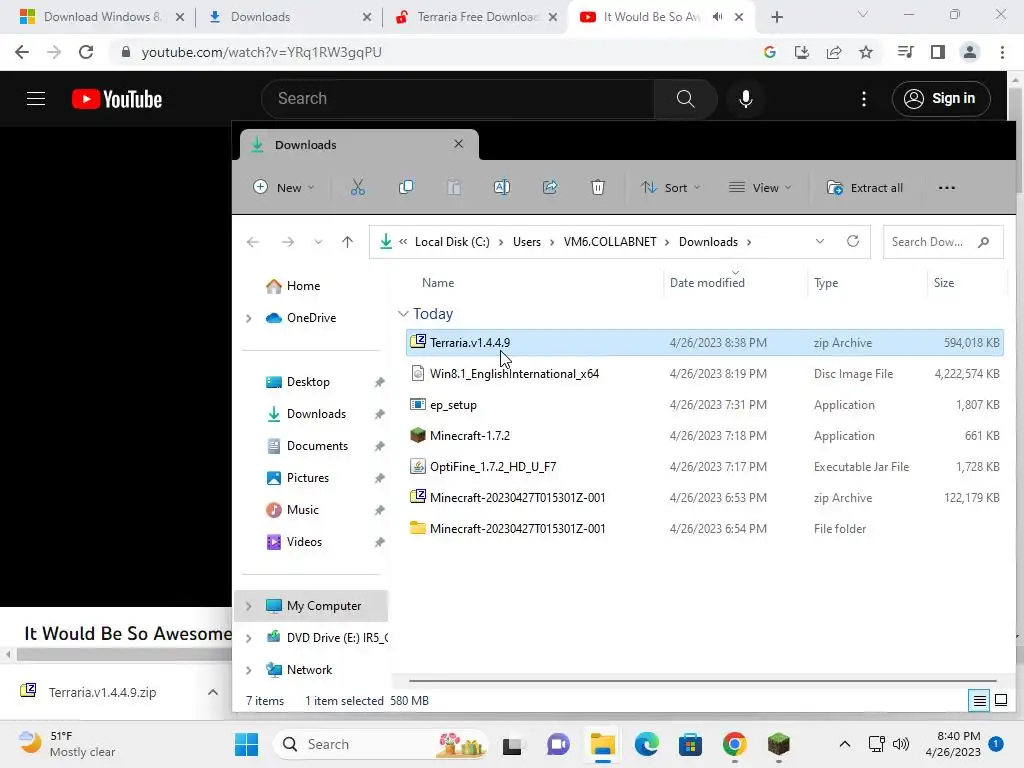Collapse the Today group chevron

[x=403, y=314]
